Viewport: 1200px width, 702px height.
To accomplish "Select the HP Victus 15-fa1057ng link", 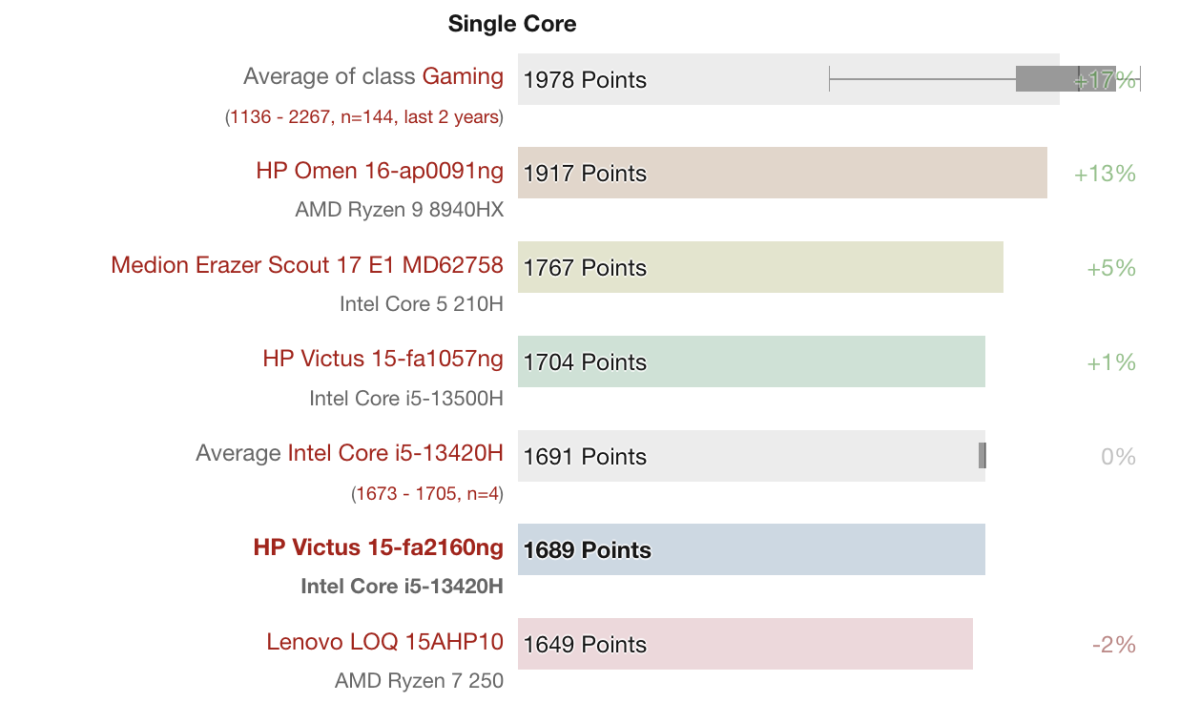I will [x=383, y=359].
